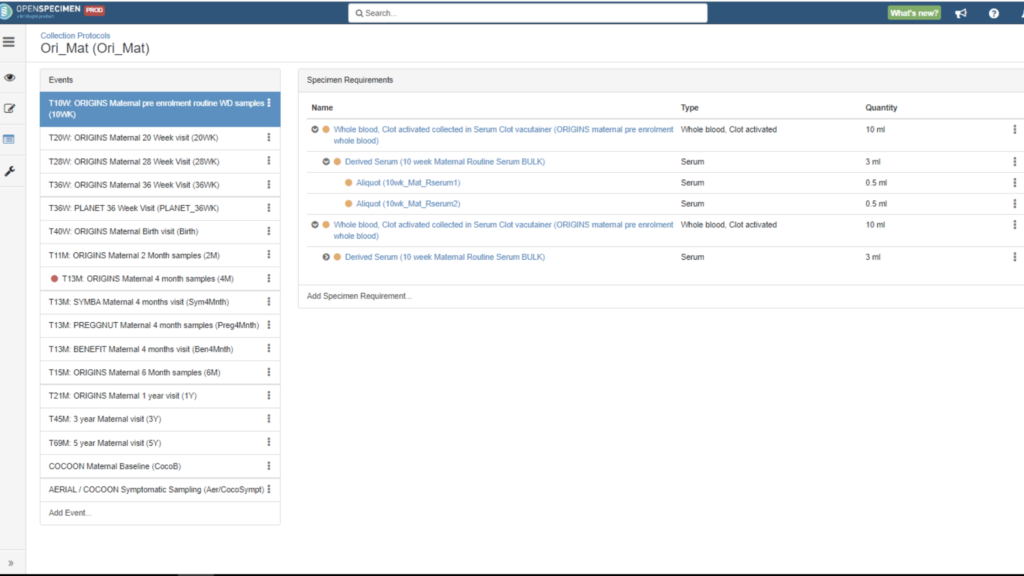1024x576 pixels.
Task: Open the hamburger navigation menu
Action: (9, 42)
